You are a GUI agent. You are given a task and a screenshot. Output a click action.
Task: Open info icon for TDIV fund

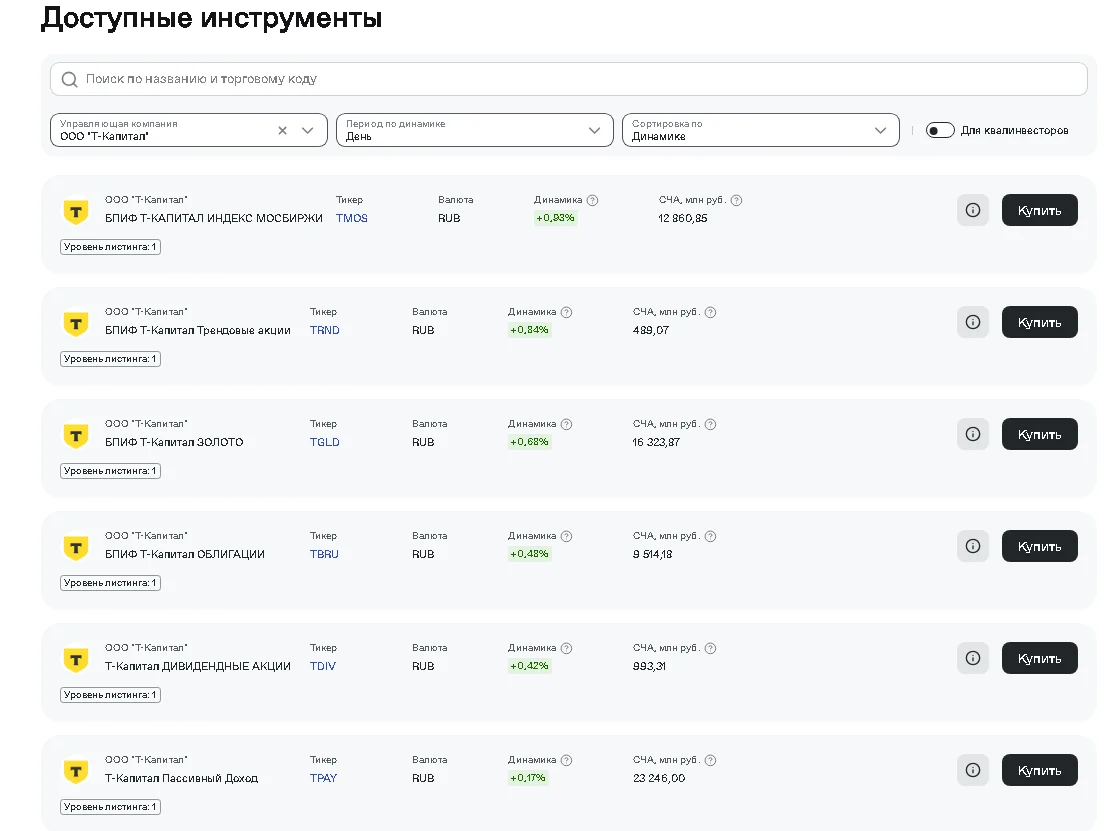[x=973, y=658]
